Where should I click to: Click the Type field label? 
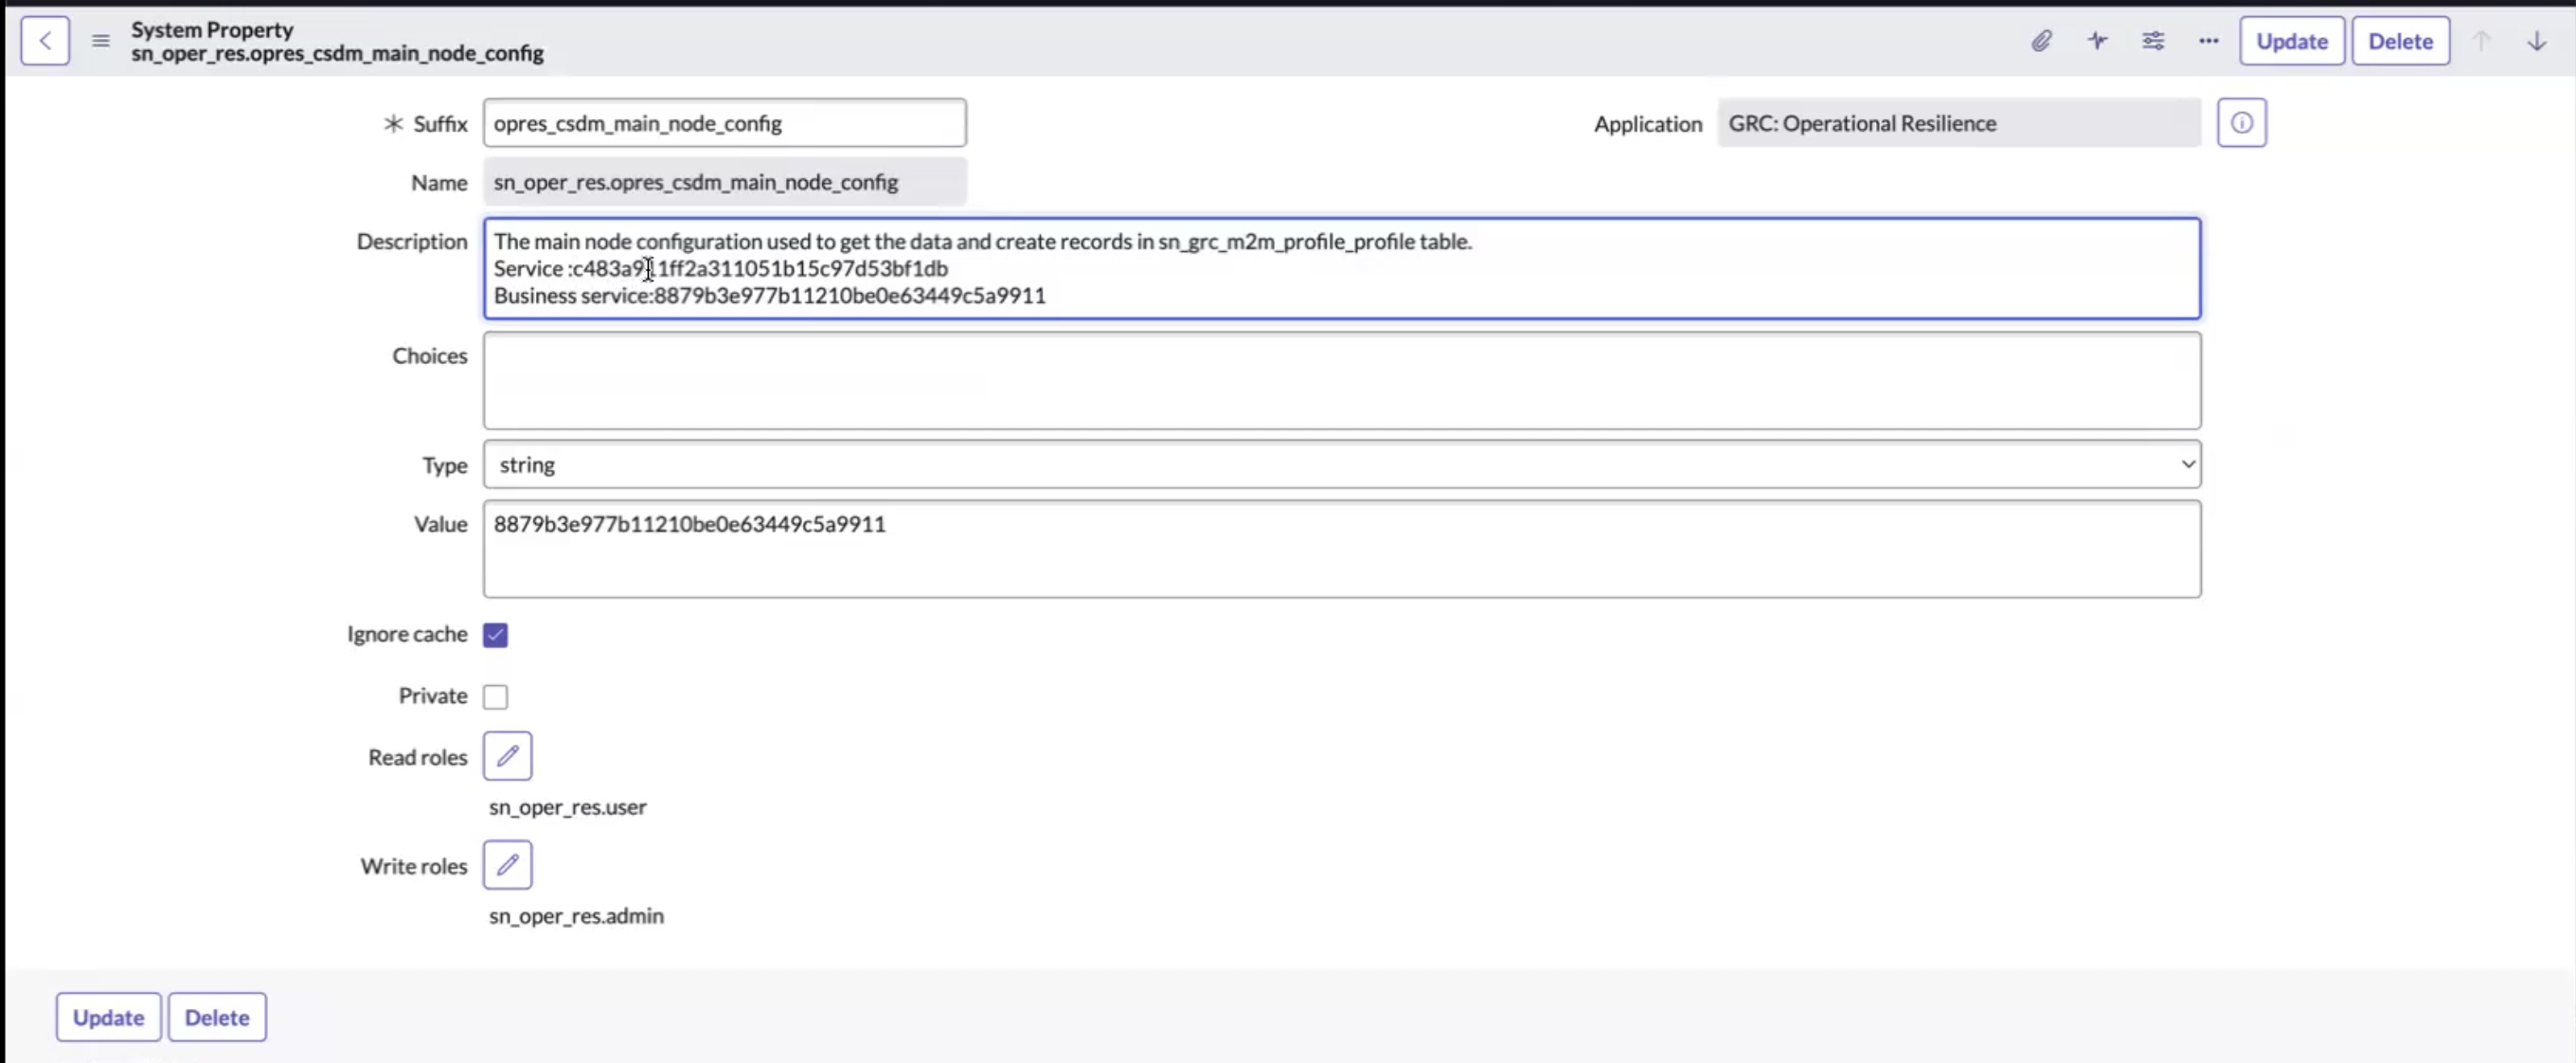[445, 465]
